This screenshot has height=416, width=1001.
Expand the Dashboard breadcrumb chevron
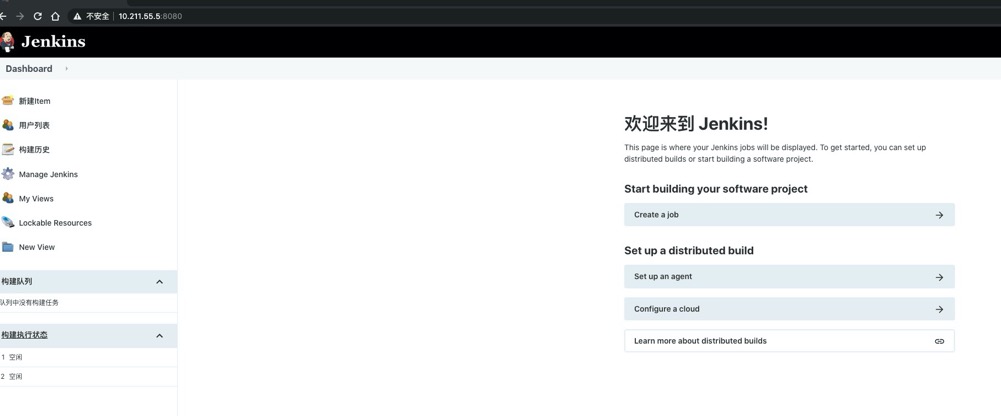point(67,69)
